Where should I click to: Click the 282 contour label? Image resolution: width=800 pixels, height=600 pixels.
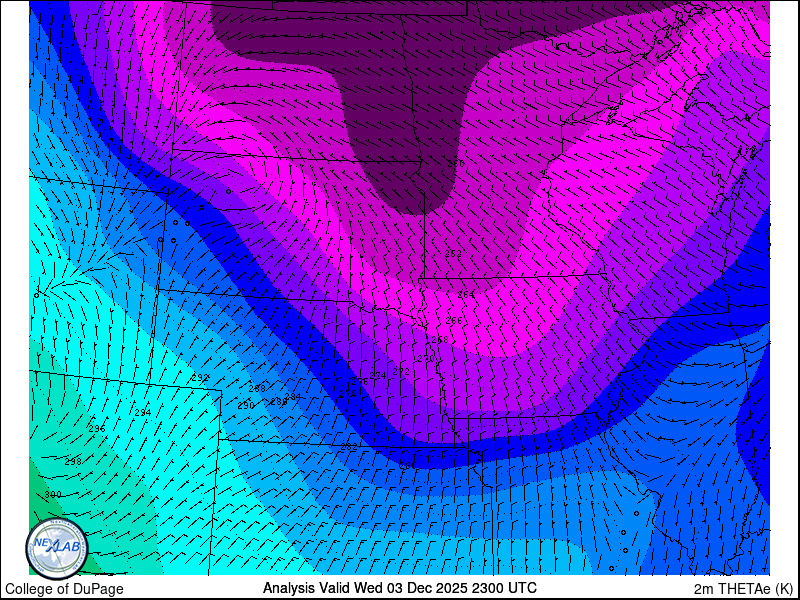point(349,446)
